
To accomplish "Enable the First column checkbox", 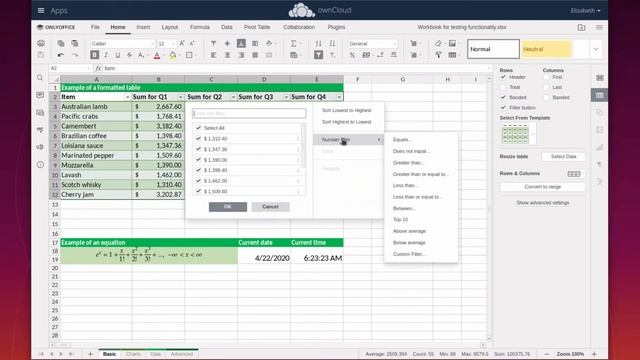I will coord(547,77).
